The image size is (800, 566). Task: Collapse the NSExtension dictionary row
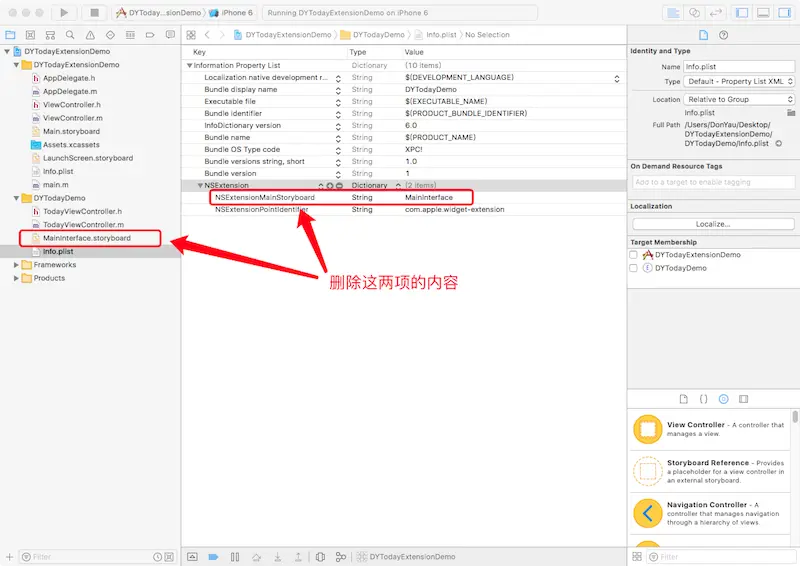(x=201, y=185)
